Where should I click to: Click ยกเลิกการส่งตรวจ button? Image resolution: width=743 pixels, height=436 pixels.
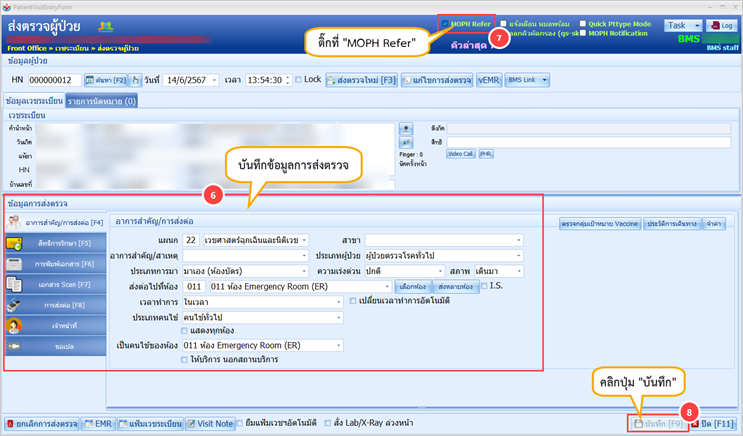click(42, 424)
